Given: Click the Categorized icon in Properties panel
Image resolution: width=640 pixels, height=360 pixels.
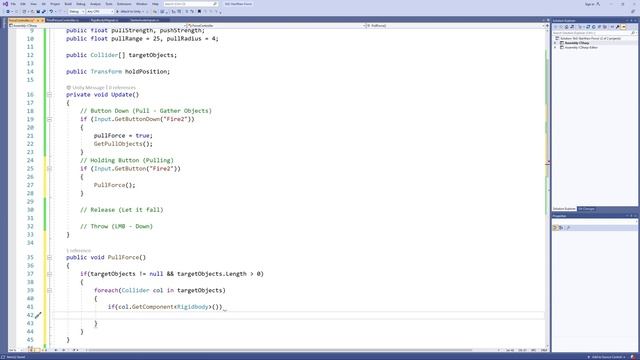Looking at the screenshot, I should click(x=555, y=228).
